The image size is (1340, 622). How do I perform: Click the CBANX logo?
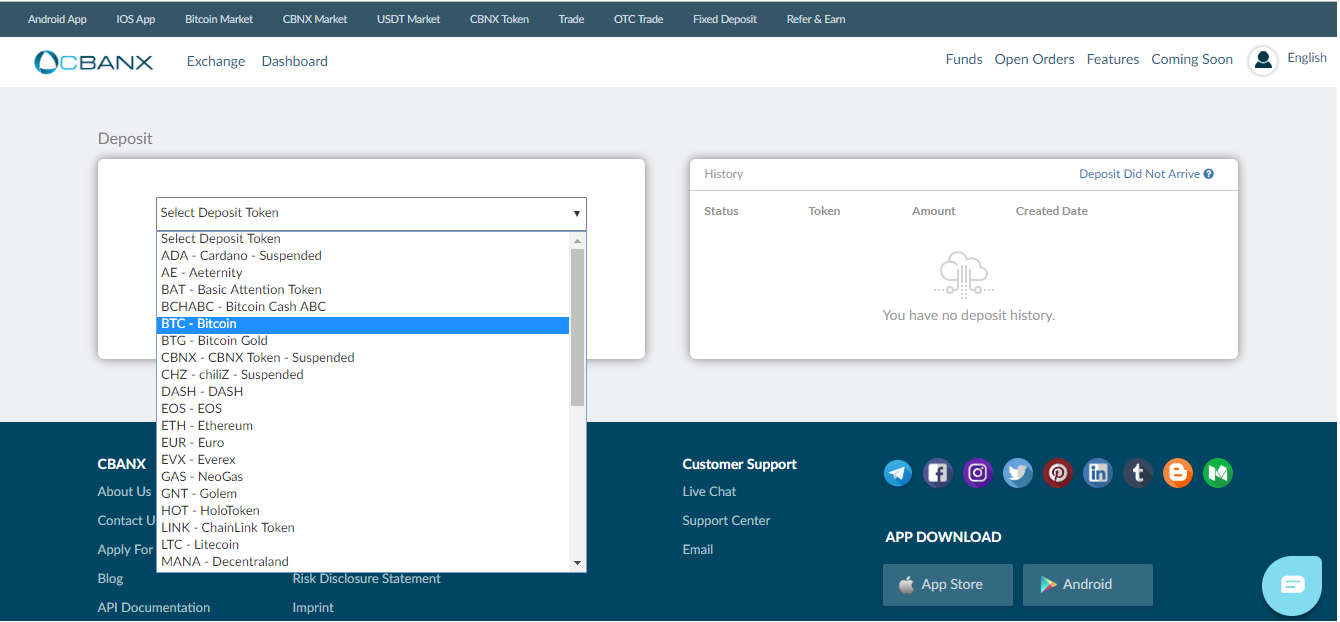pos(94,62)
